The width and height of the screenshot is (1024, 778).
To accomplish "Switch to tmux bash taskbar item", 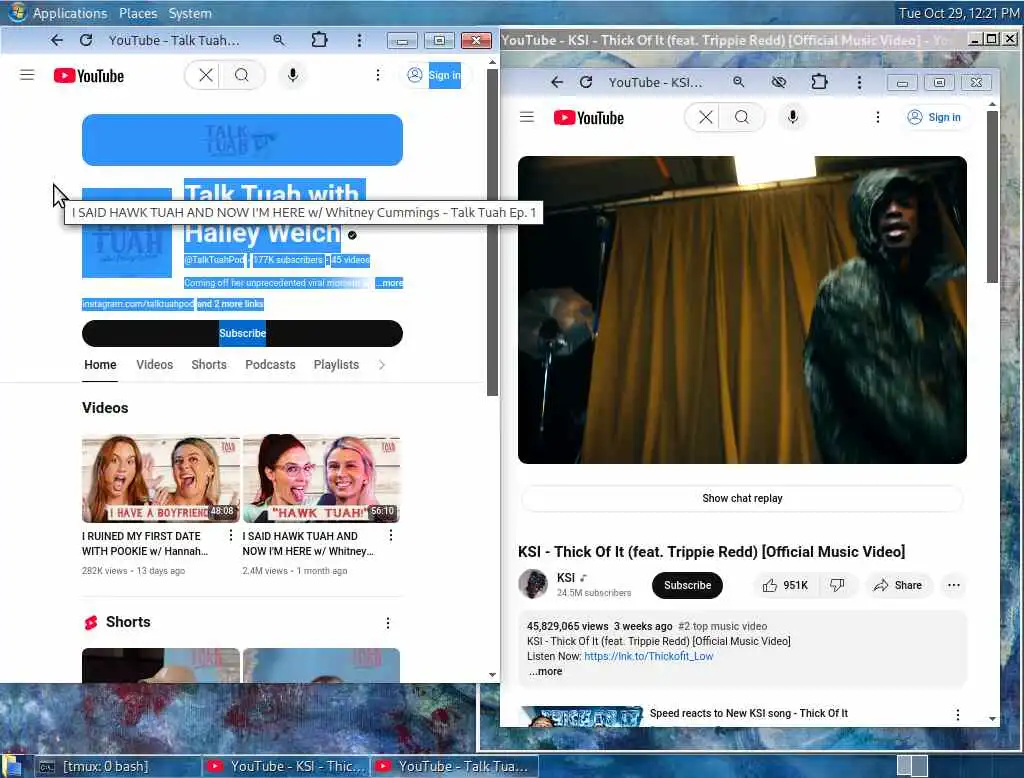I will pos(116,766).
